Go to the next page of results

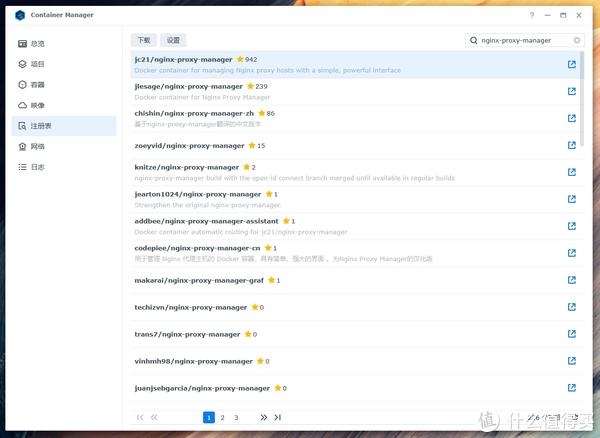coord(264,417)
